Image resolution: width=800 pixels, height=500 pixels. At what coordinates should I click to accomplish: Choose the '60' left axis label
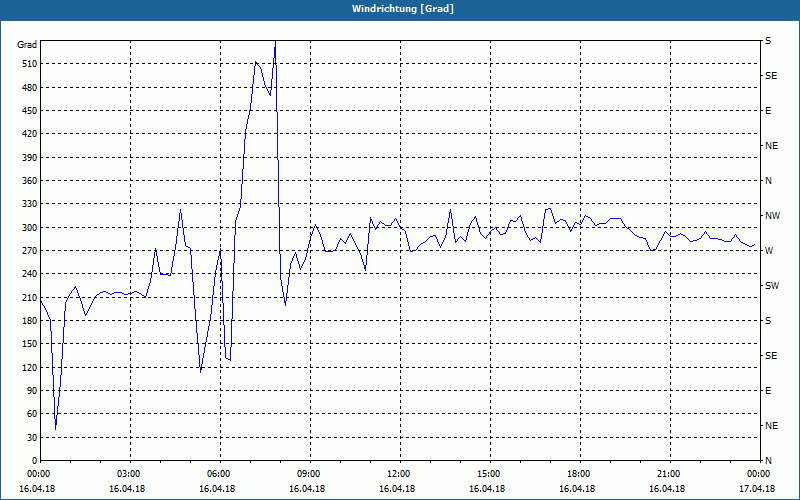(x=32, y=414)
